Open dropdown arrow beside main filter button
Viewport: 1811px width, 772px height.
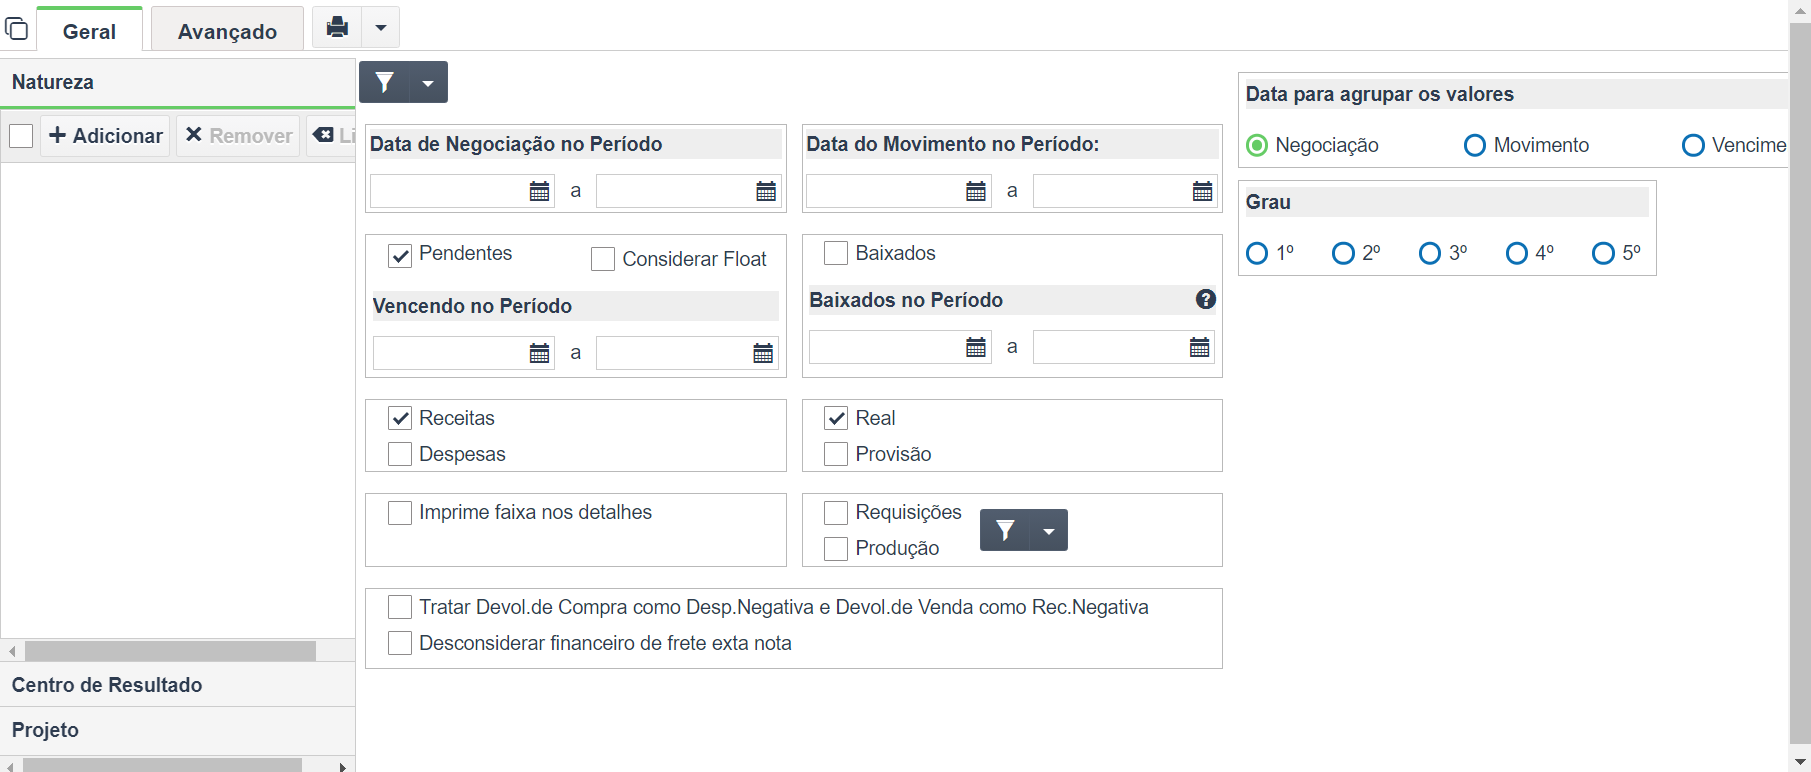point(428,82)
